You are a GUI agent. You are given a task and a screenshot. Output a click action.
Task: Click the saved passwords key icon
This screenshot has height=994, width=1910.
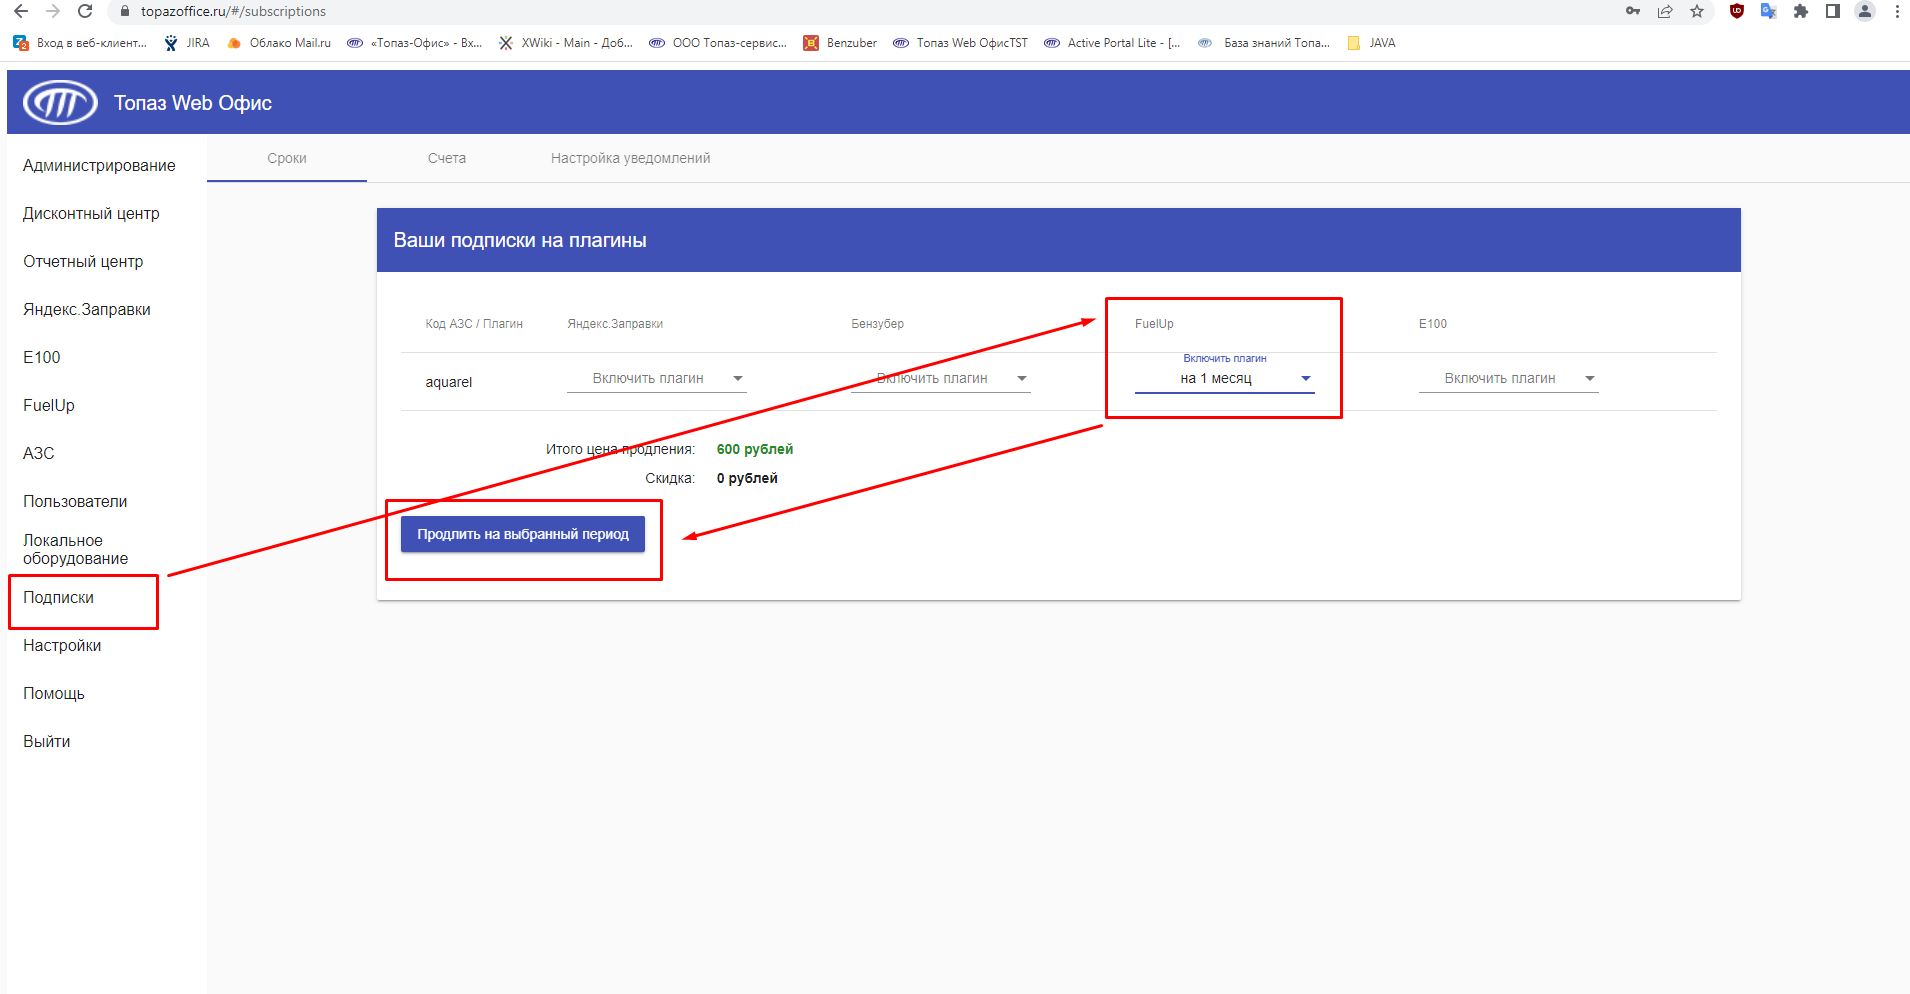click(1633, 11)
